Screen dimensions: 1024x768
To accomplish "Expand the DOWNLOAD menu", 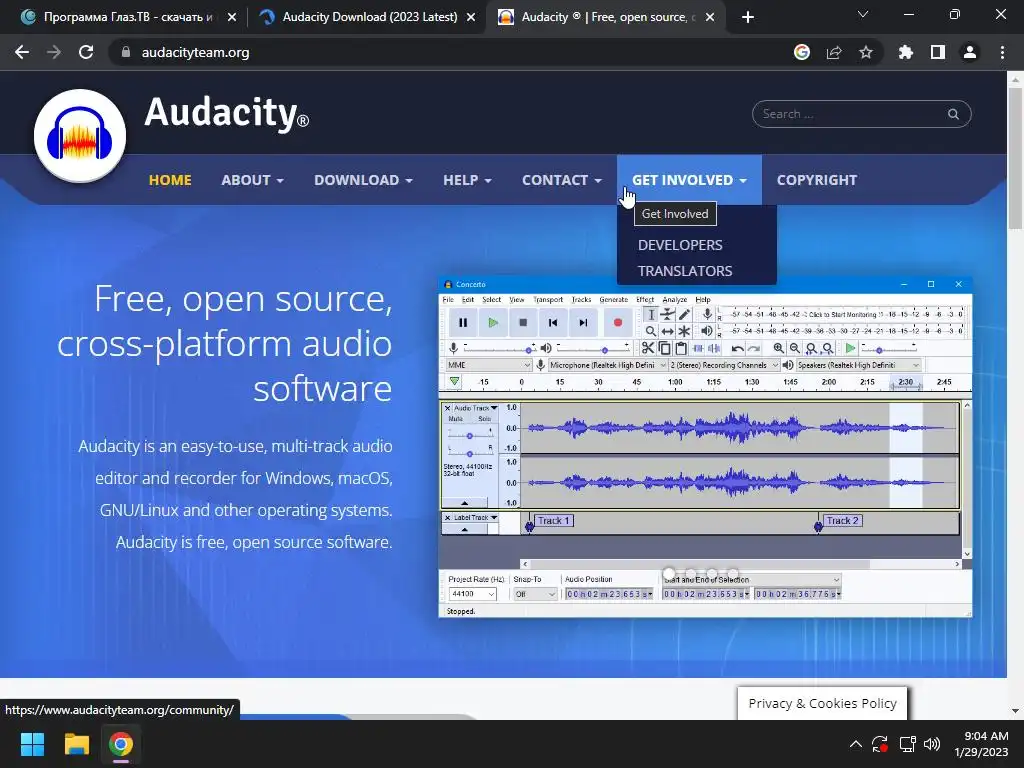I will click(363, 180).
